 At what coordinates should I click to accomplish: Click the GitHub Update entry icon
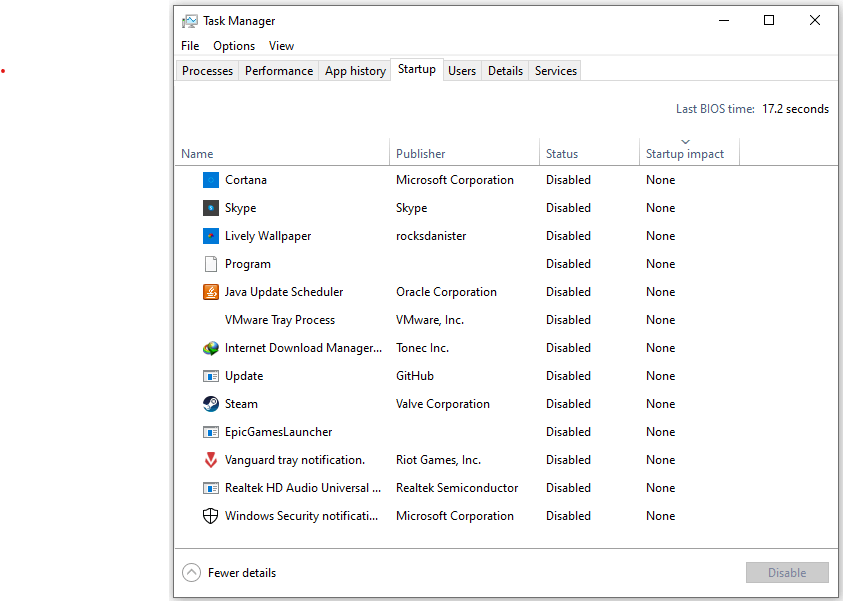click(x=211, y=376)
